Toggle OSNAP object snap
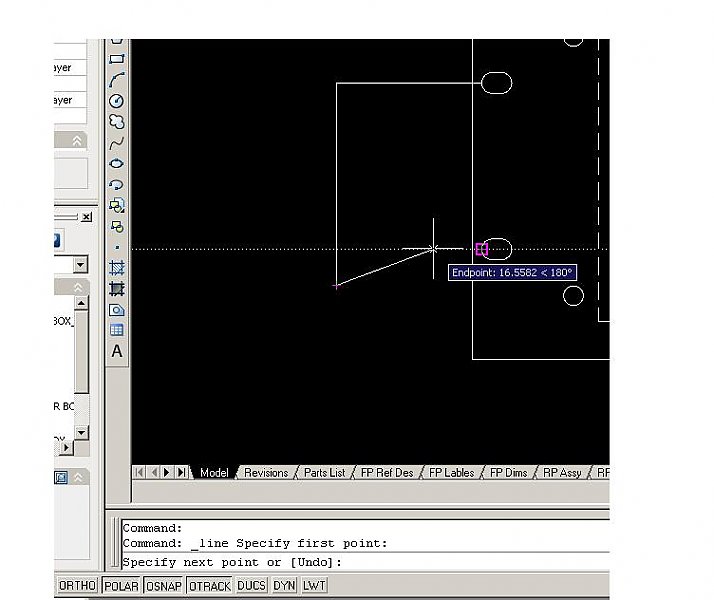714x600 pixels. 163,586
